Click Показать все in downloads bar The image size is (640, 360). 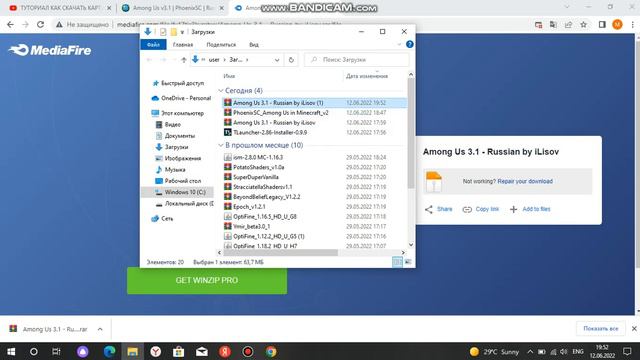(600, 329)
